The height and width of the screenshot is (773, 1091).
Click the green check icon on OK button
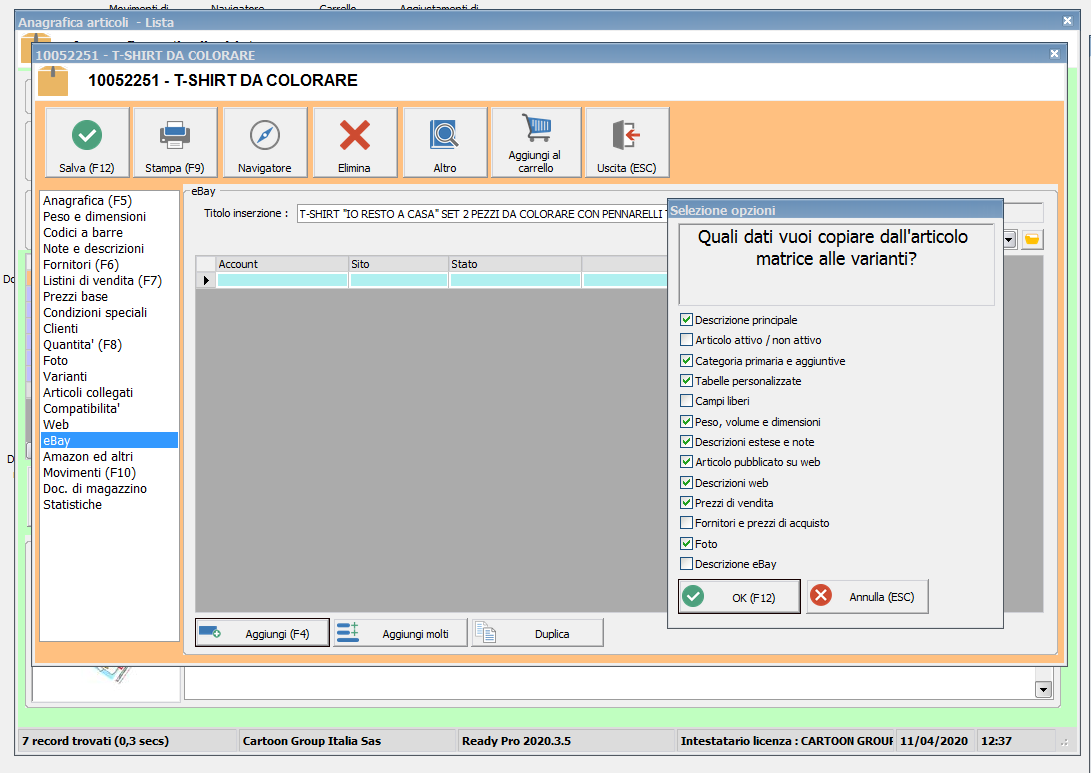click(x=693, y=596)
